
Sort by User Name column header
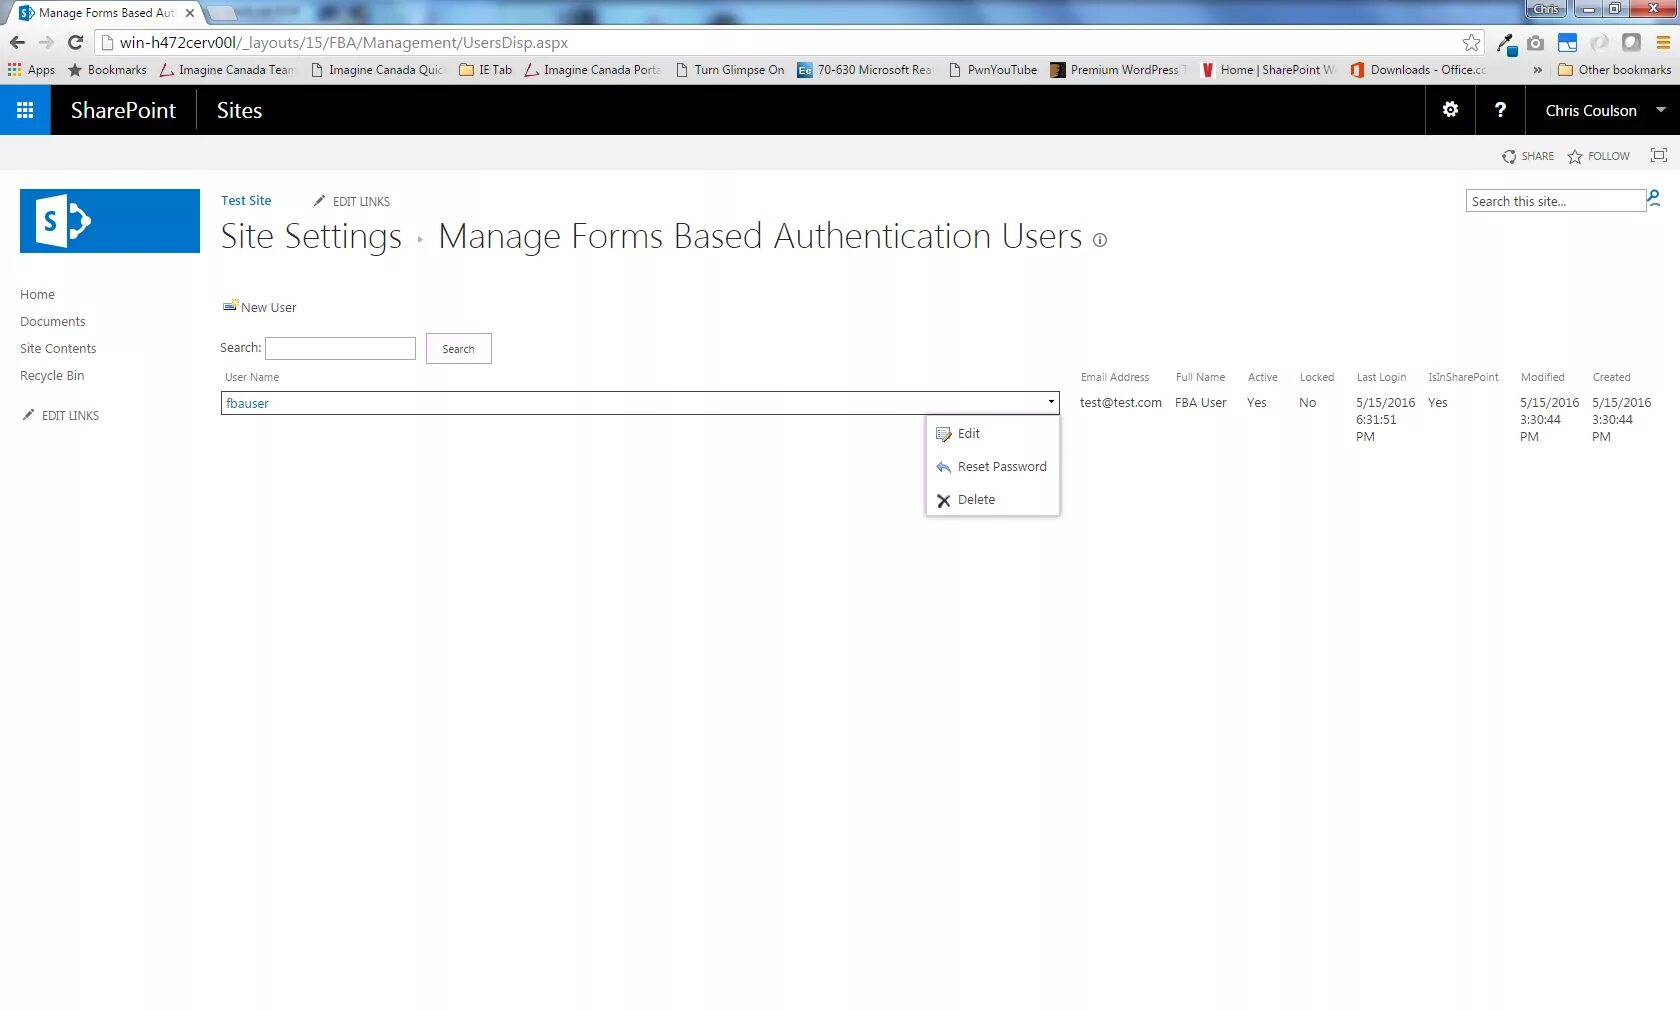(x=252, y=377)
